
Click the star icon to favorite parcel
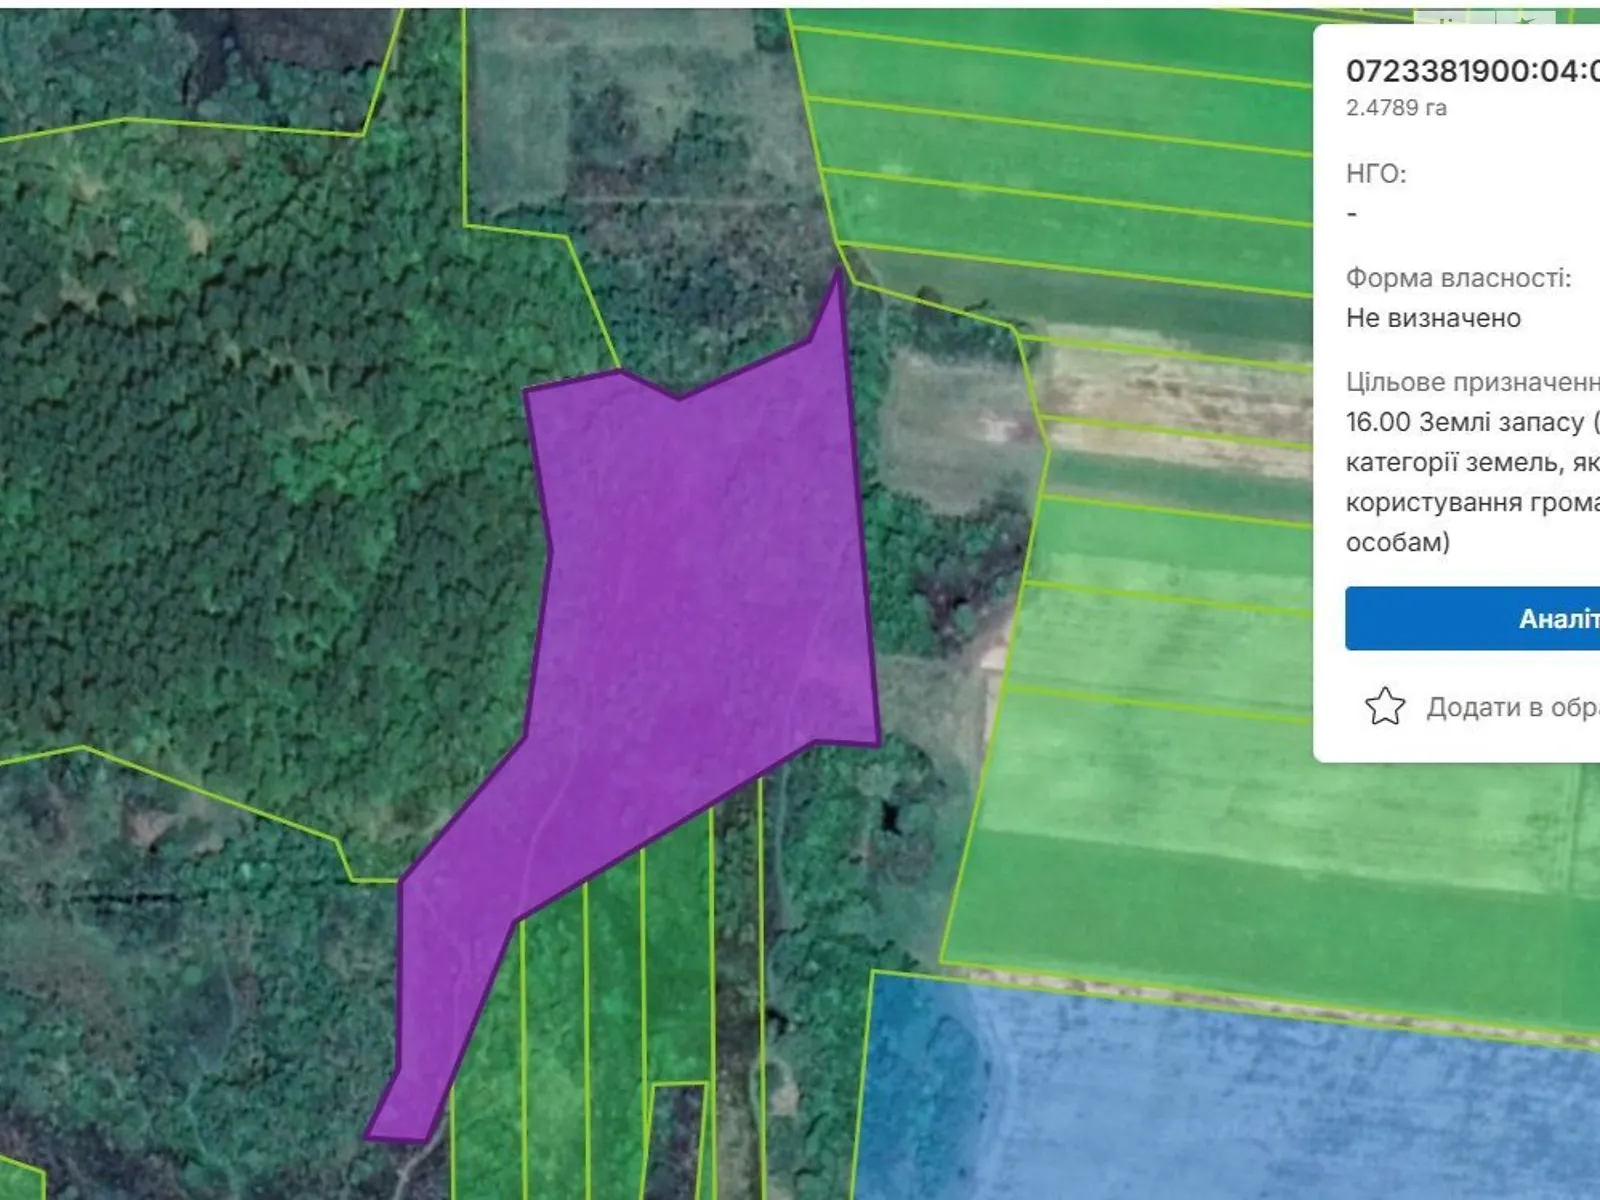(1385, 706)
